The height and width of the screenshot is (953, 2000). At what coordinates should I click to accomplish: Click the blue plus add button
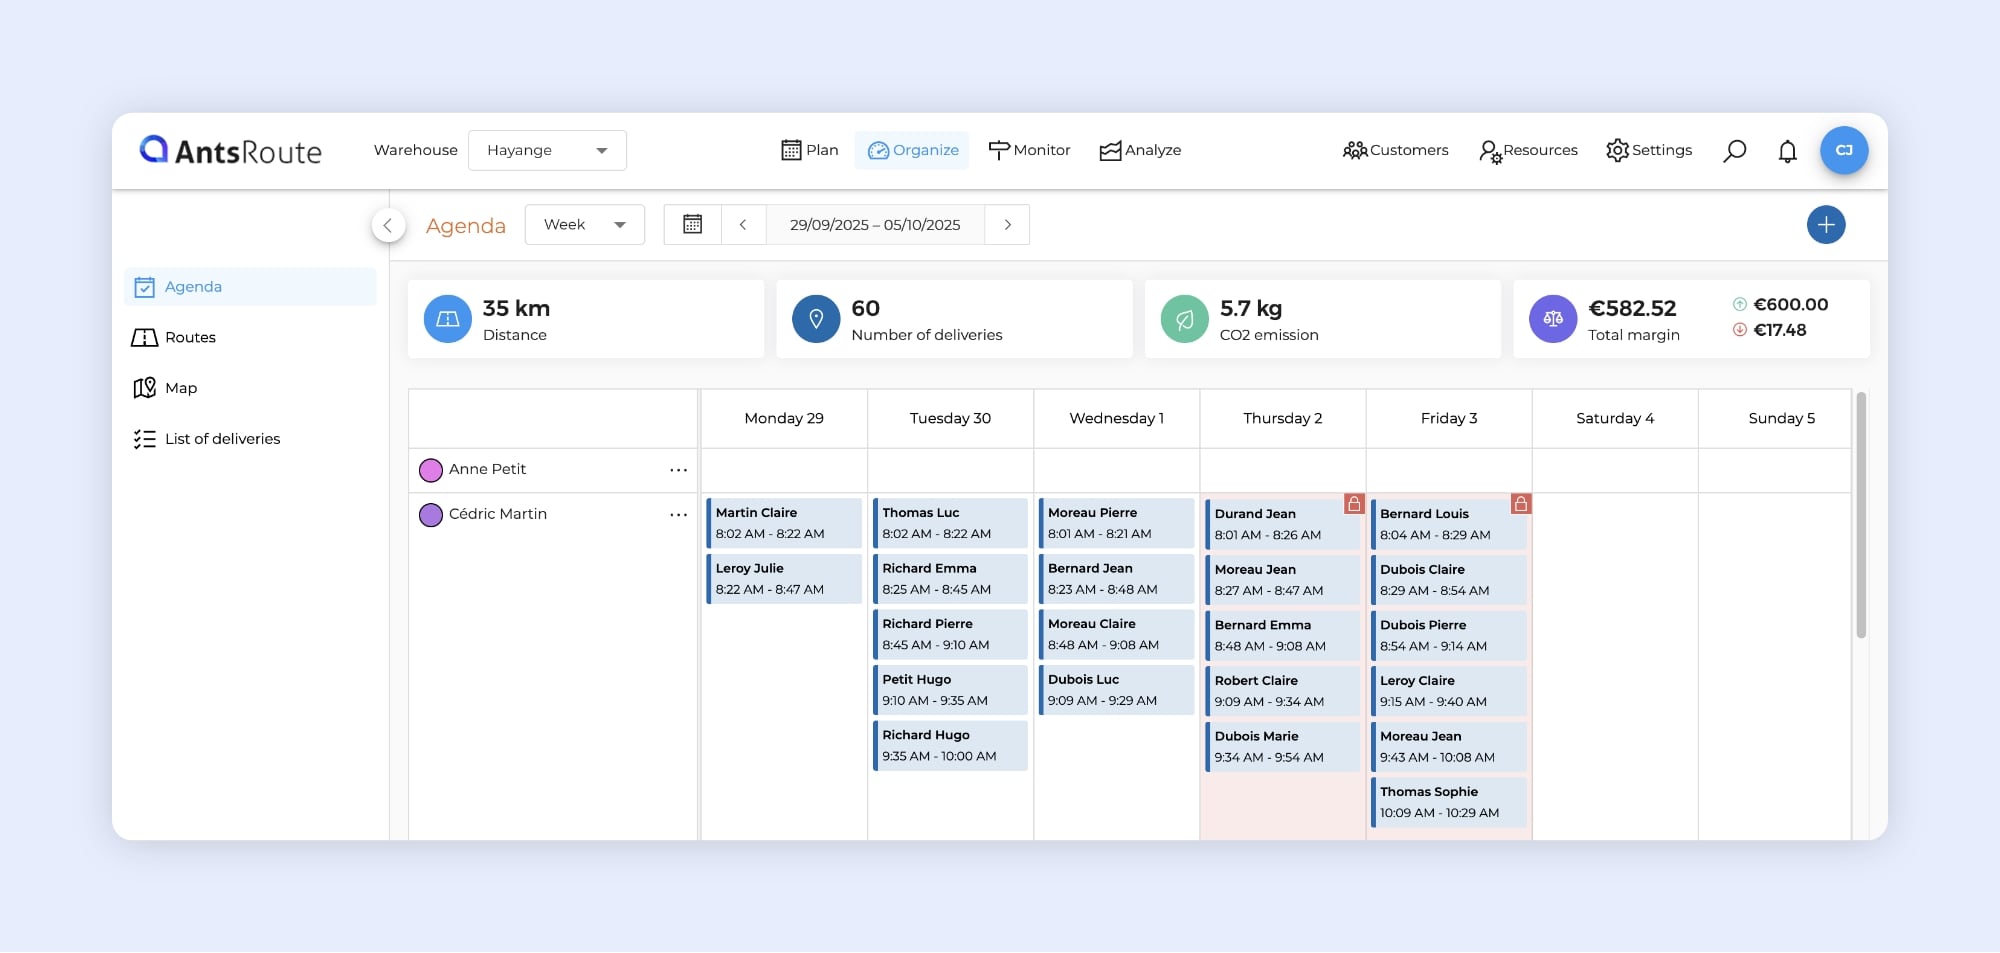click(x=1825, y=225)
